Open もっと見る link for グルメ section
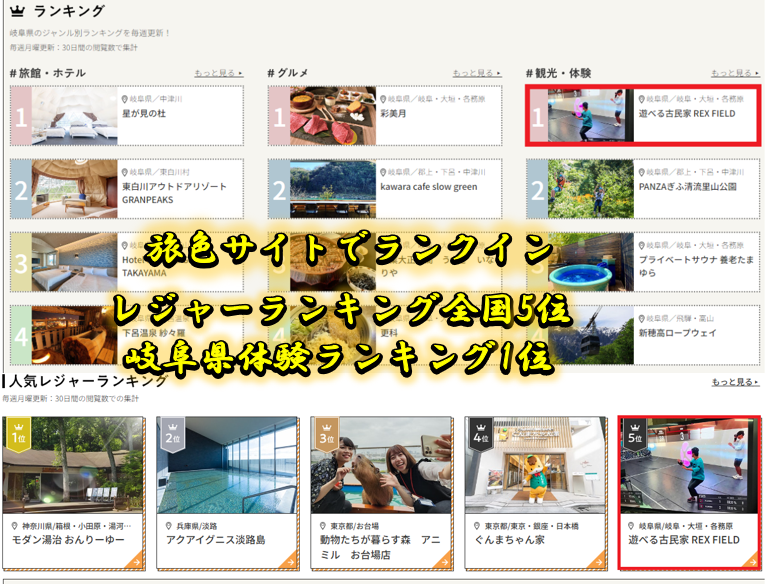766x584 pixels. click(x=477, y=73)
